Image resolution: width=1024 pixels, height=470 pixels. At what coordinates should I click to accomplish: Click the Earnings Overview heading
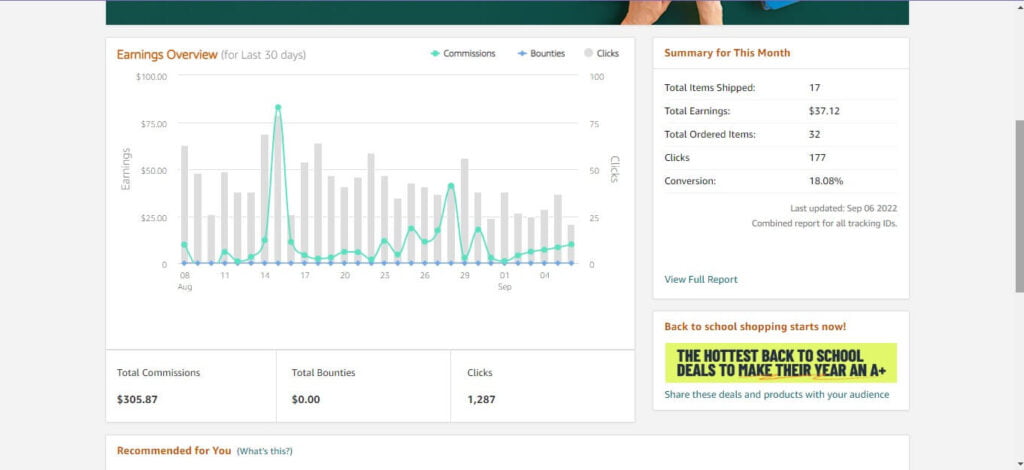coord(167,55)
